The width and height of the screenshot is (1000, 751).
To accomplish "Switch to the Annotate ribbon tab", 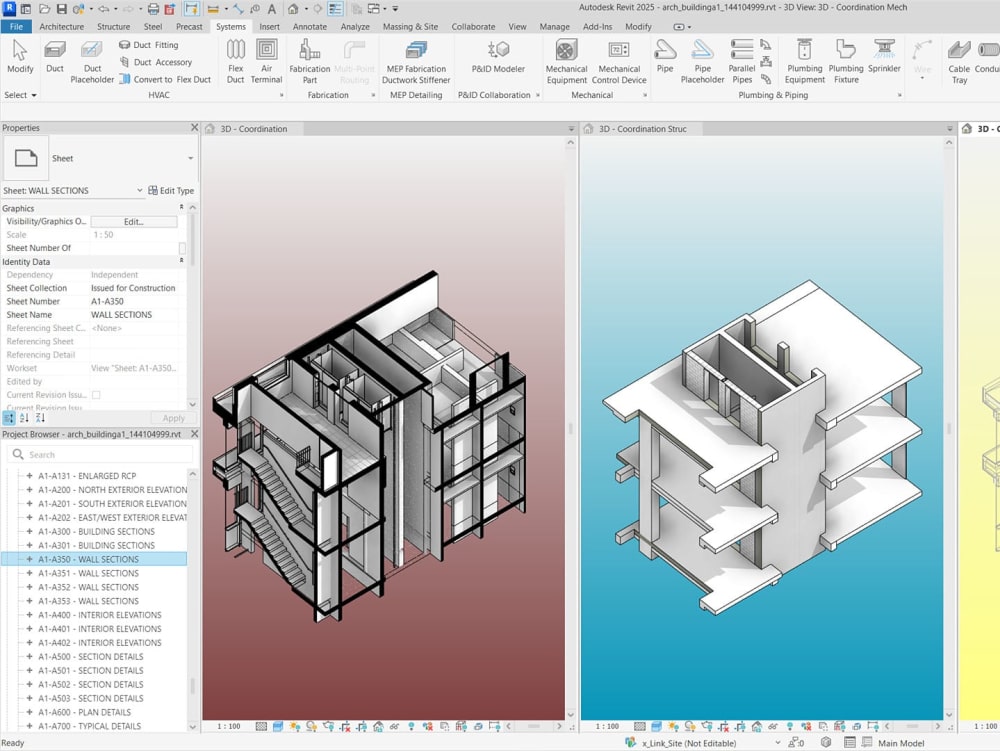I will [309, 27].
